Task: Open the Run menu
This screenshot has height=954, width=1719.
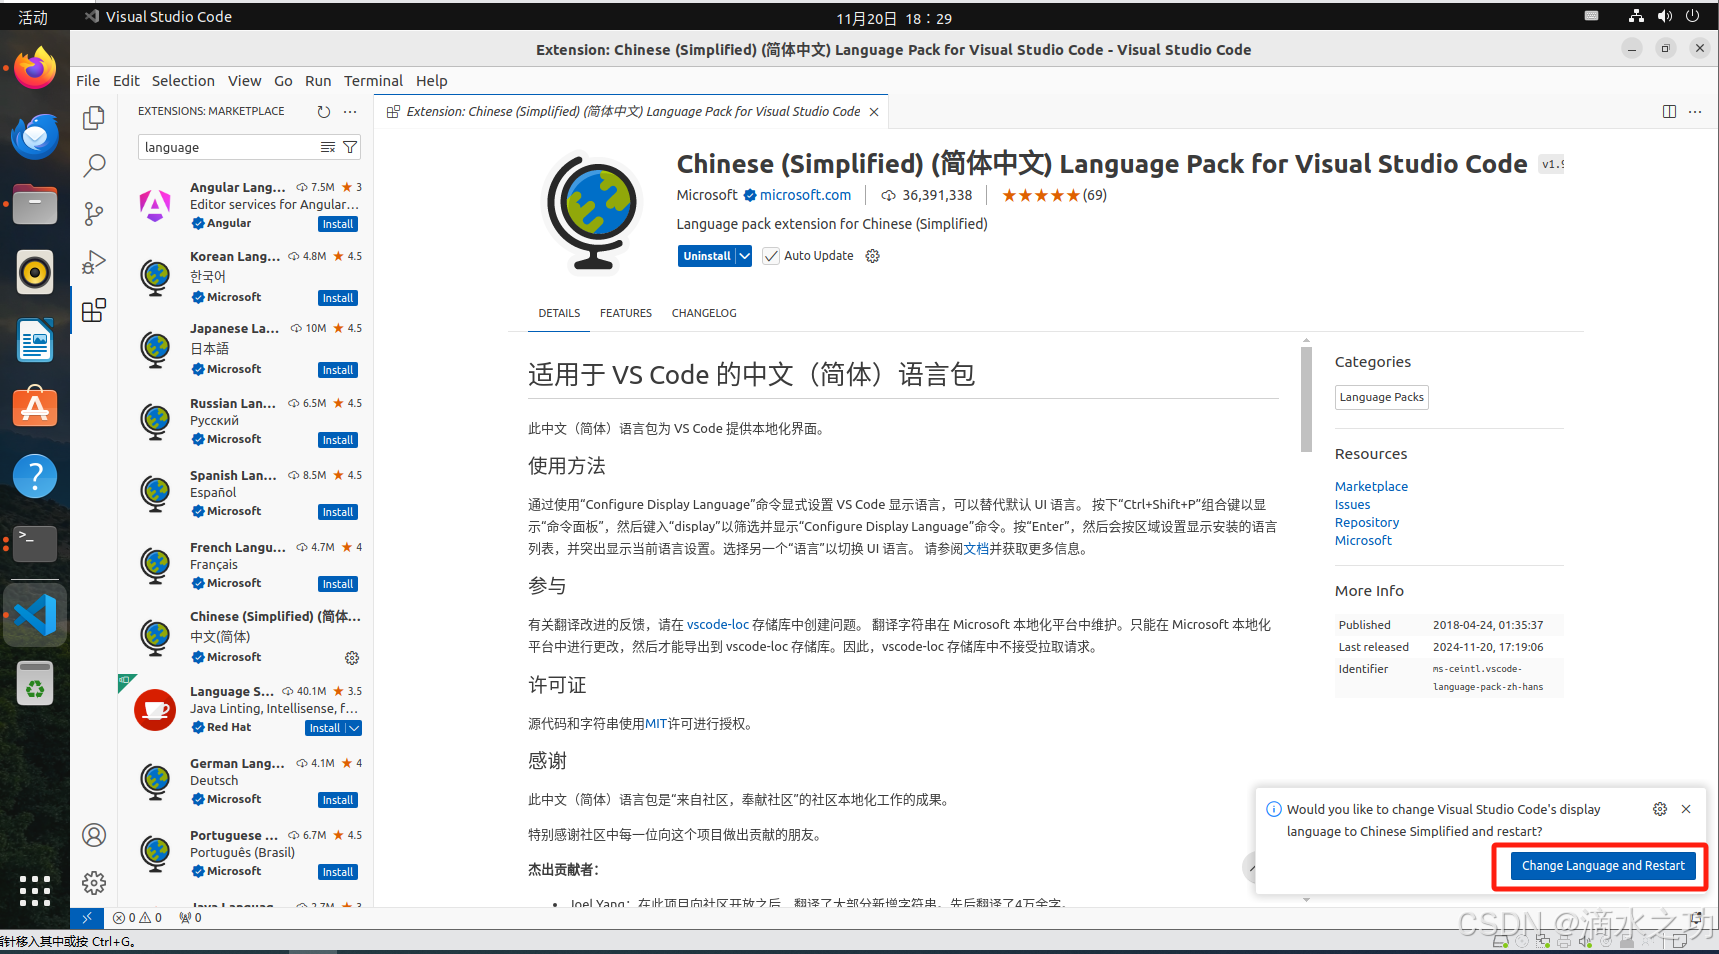Action: pyautogui.click(x=318, y=81)
